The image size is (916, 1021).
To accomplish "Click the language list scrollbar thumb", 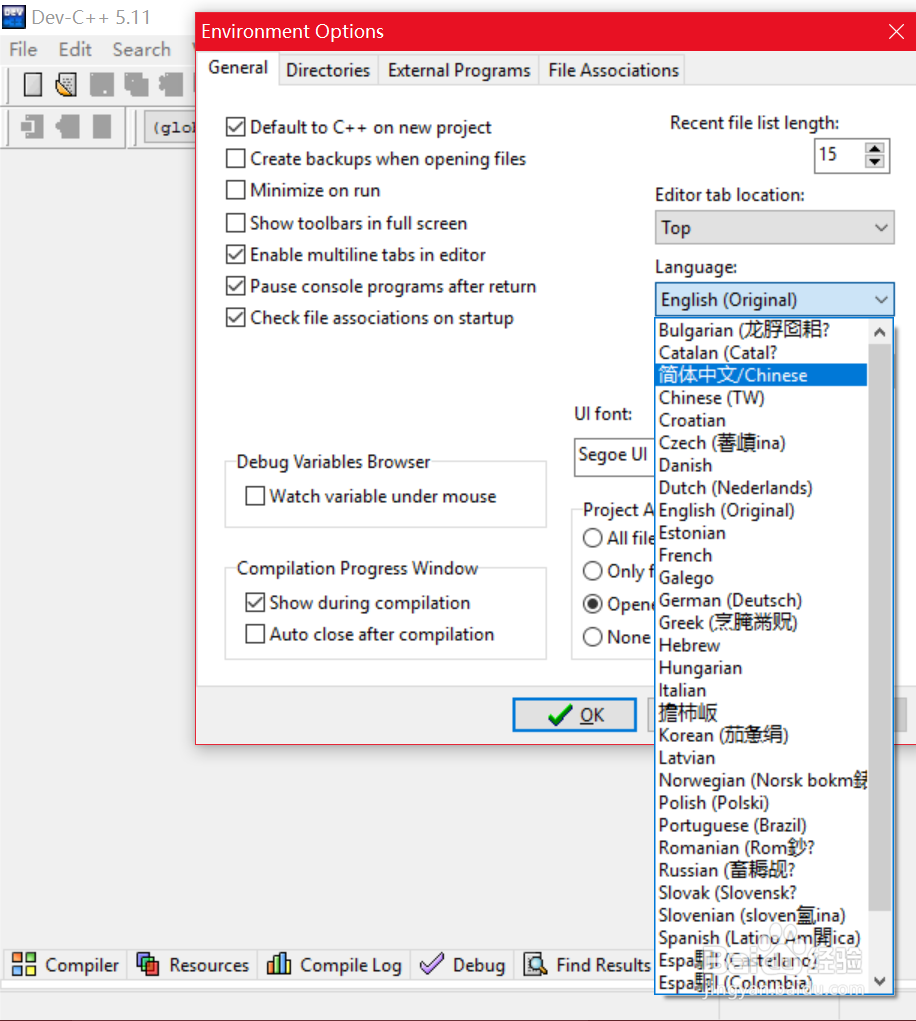I will (x=880, y=626).
